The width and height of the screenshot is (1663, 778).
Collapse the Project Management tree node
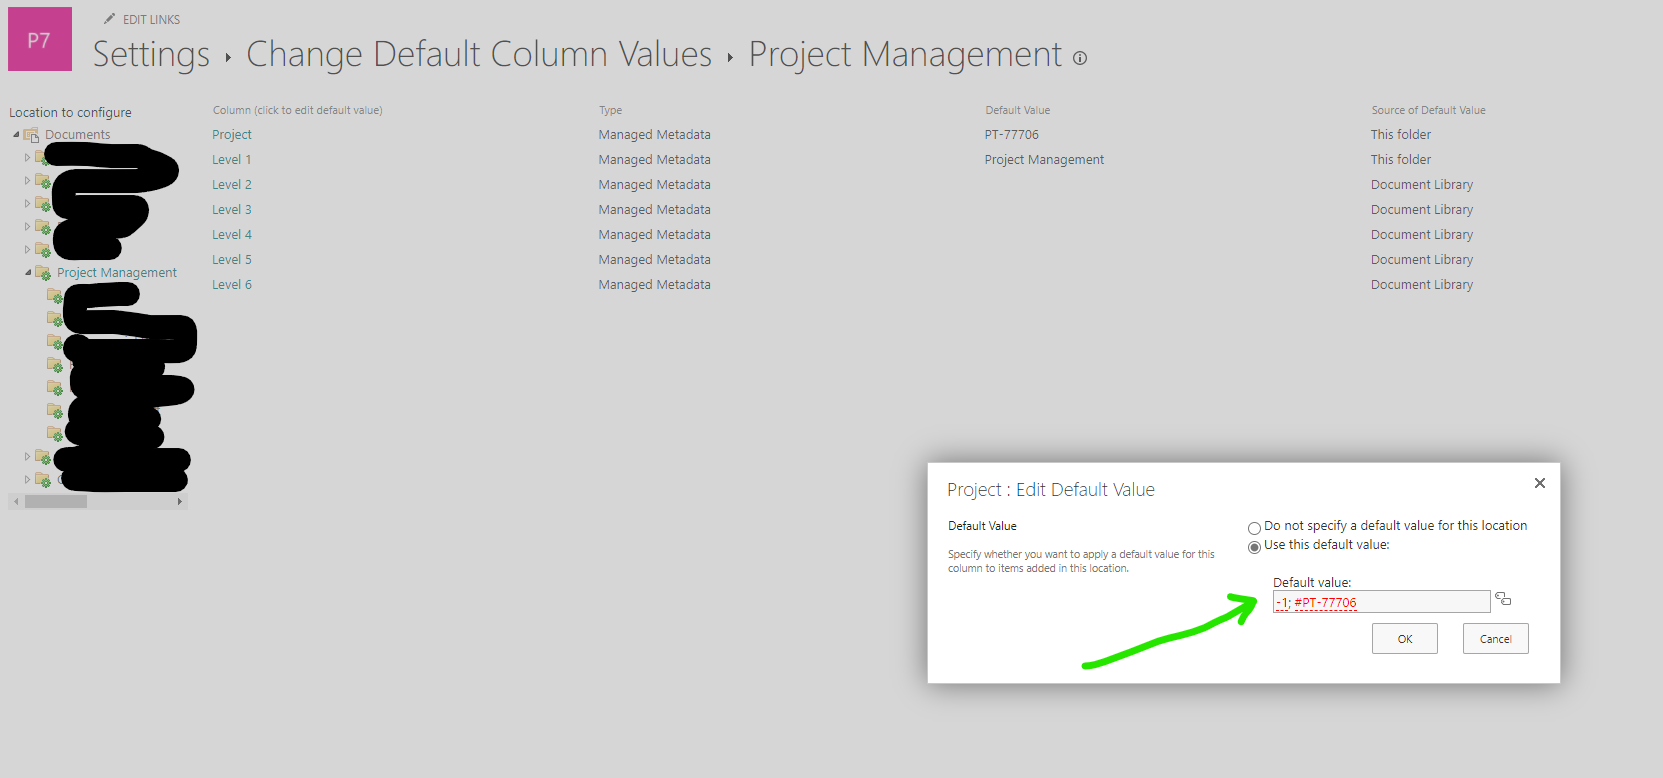27,272
